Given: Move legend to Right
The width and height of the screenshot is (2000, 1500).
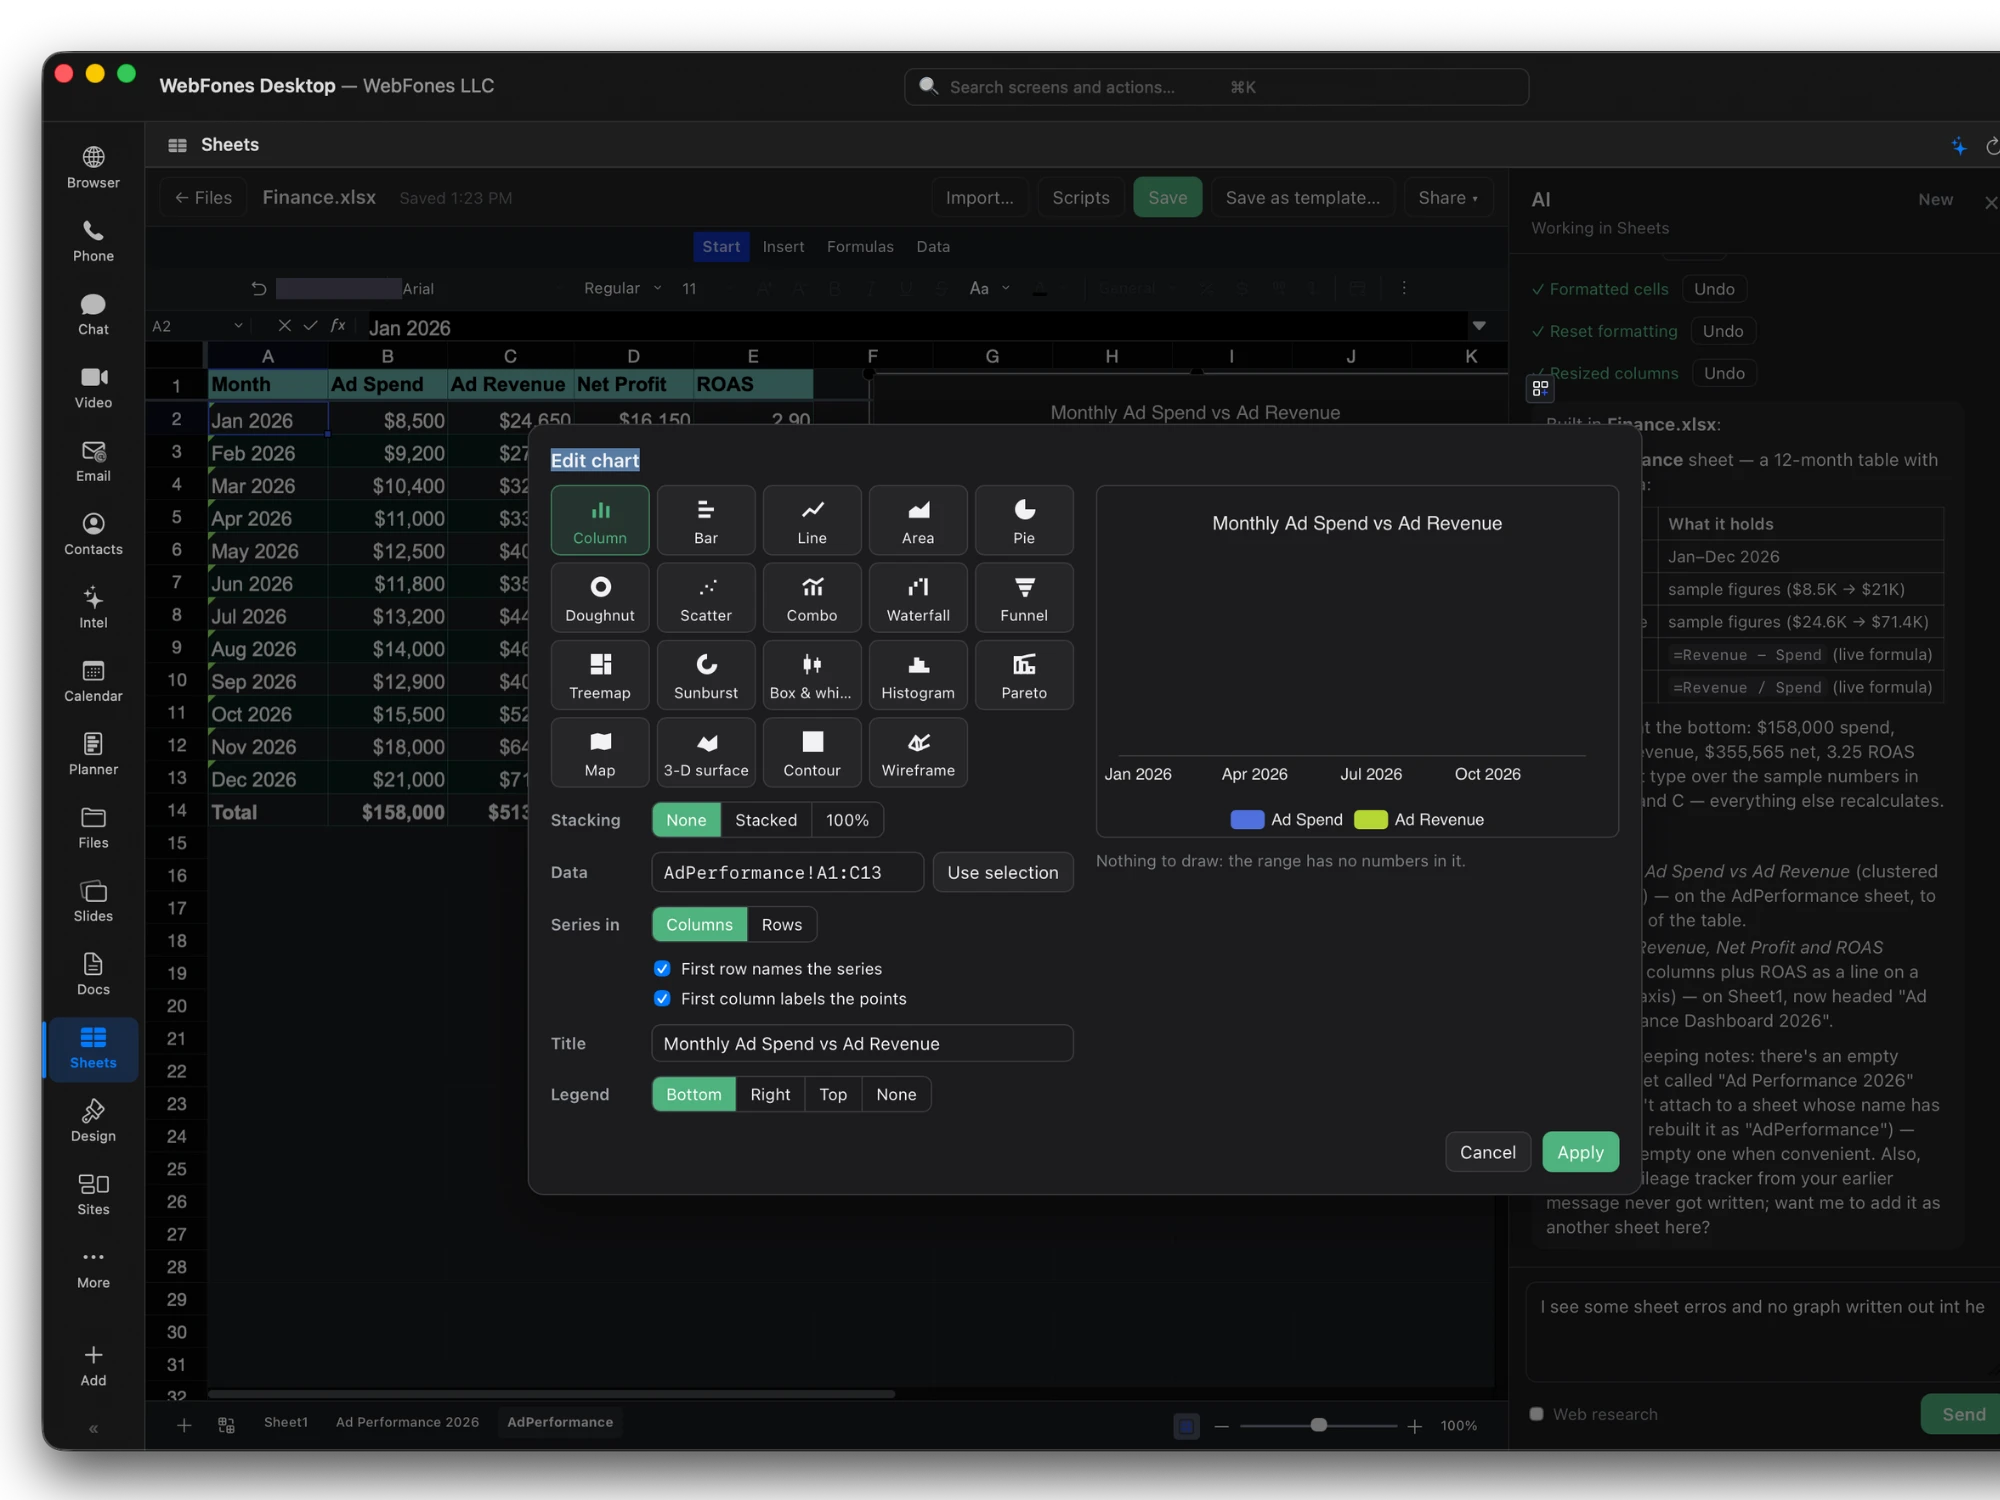Looking at the screenshot, I should (769, 1094).
